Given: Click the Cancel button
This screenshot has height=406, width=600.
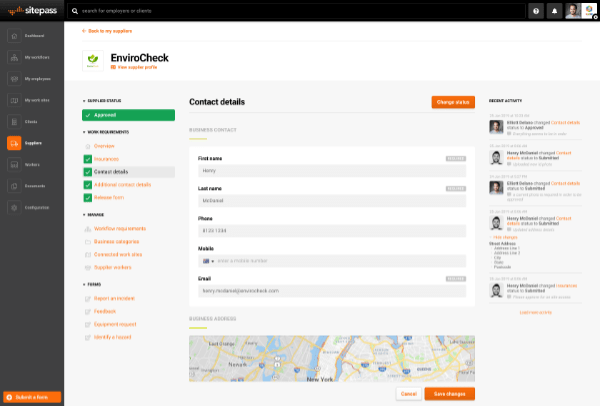Looking at the screenshot, I should [x=409, y=394].
